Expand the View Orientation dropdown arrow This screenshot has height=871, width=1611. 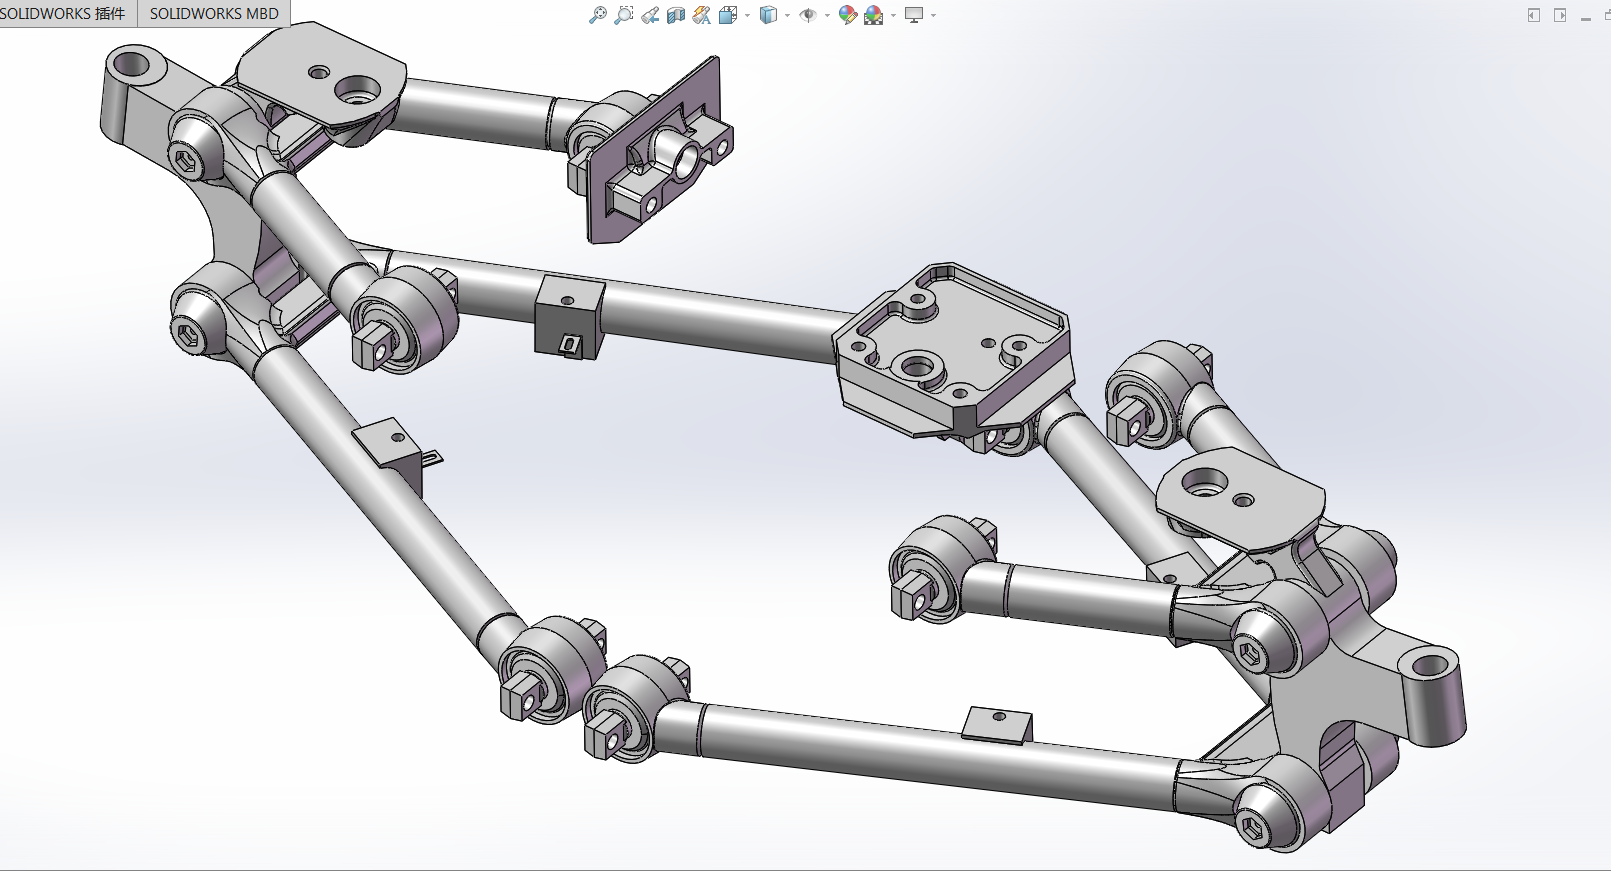point(747,15)
